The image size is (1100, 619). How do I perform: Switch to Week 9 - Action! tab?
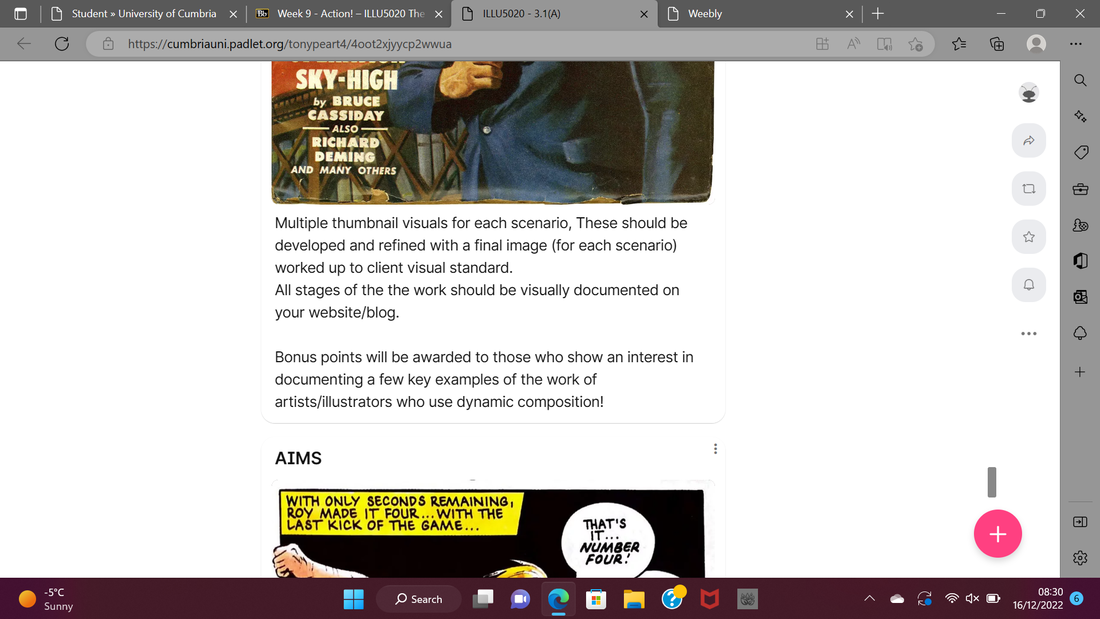[349, 13]
